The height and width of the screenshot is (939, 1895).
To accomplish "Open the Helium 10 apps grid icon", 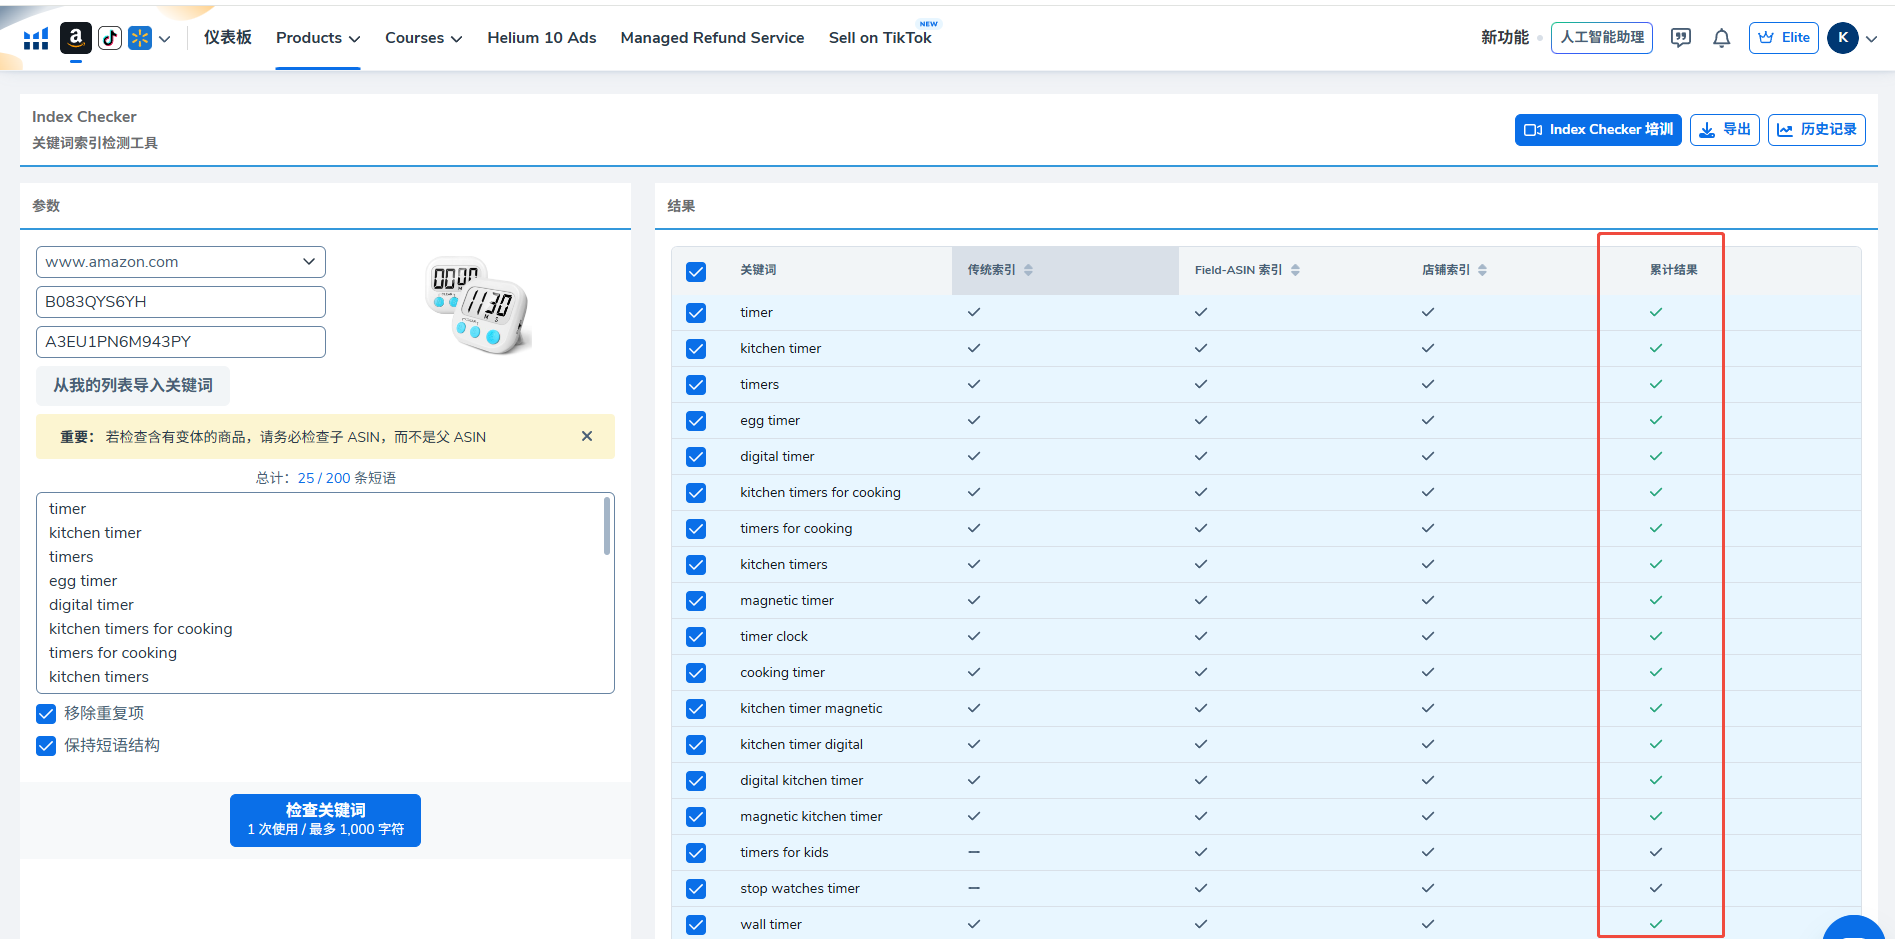I will [x=36, y=39].
